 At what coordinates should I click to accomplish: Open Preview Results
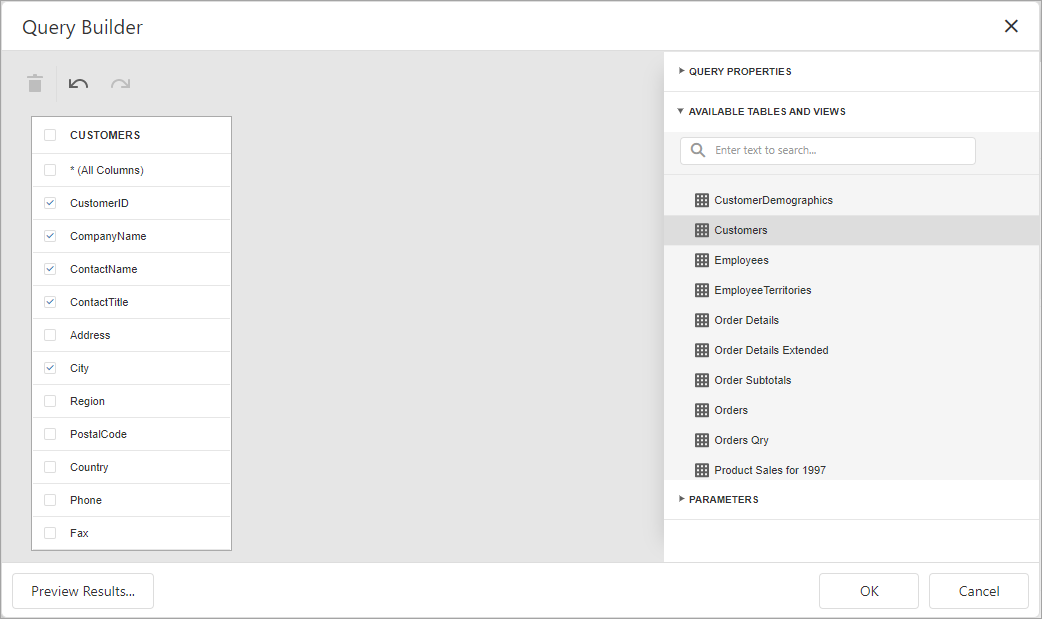[x=83, y=591]
